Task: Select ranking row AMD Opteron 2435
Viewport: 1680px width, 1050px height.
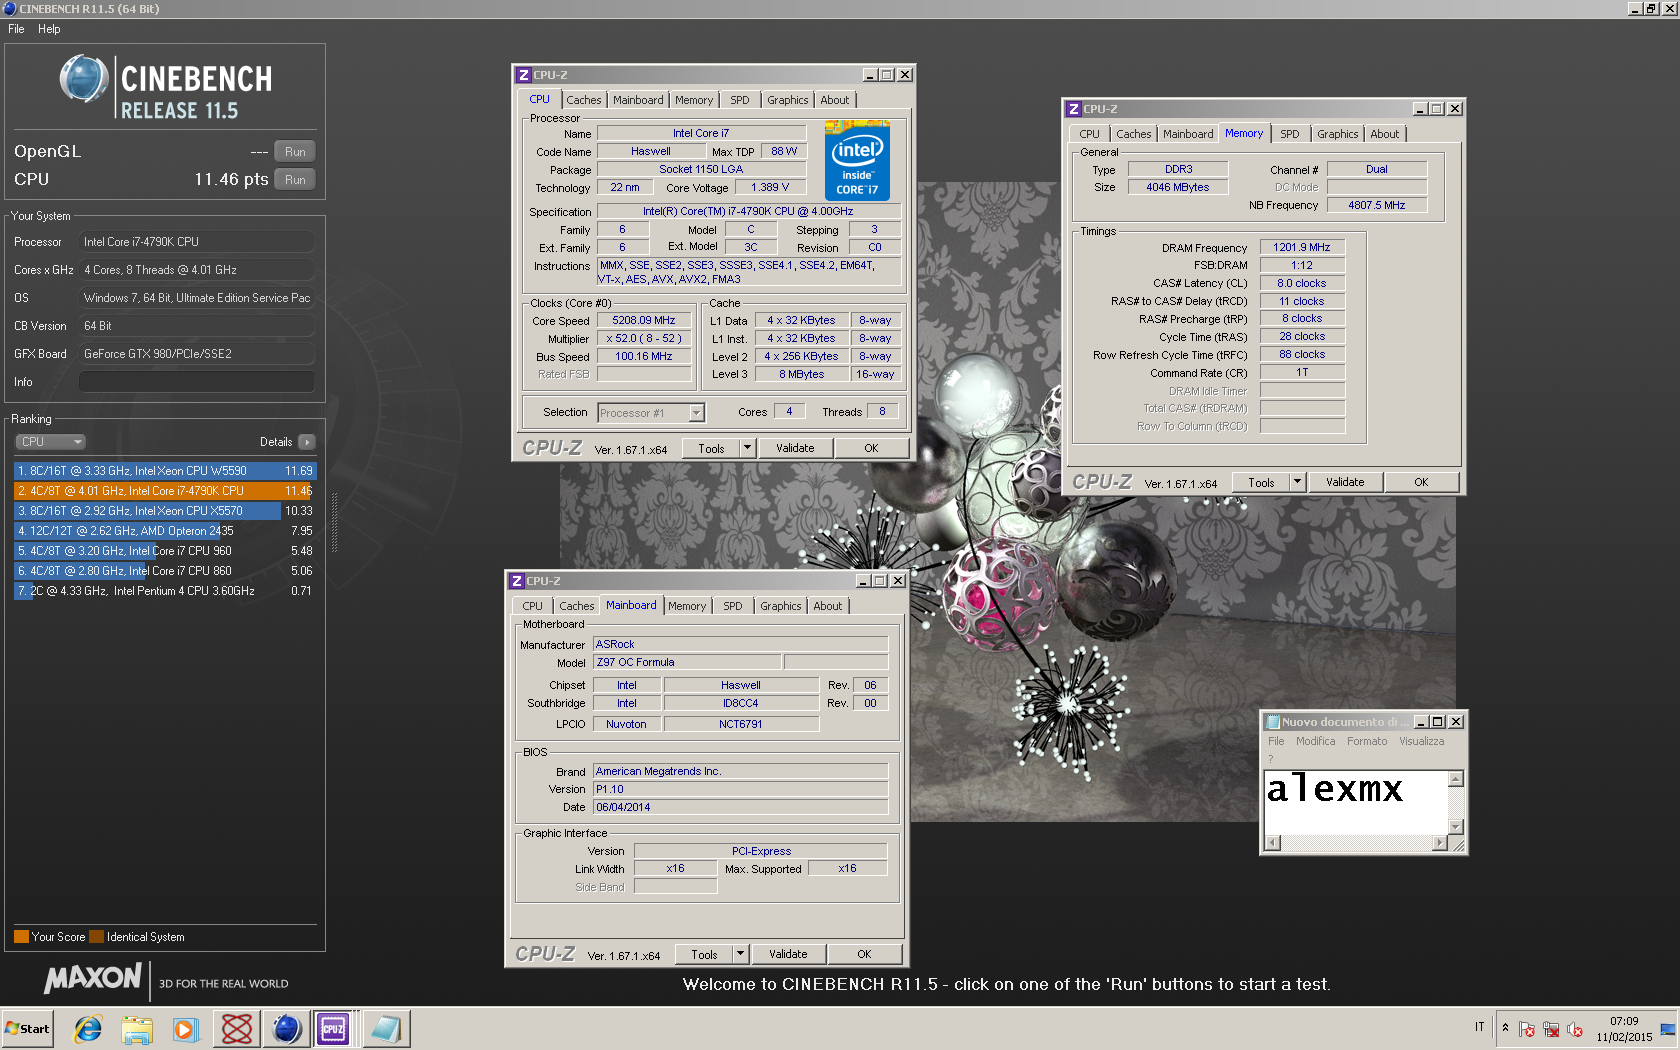Action: (x=165, y=531)
